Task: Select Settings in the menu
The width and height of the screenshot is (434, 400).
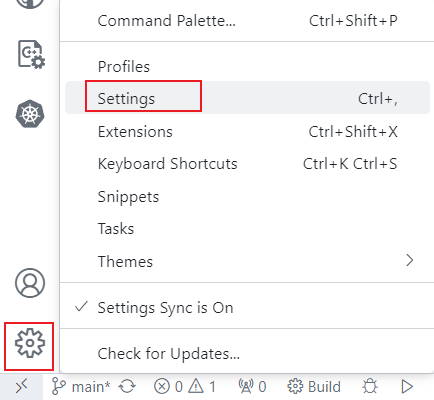Action: [247, 98]
